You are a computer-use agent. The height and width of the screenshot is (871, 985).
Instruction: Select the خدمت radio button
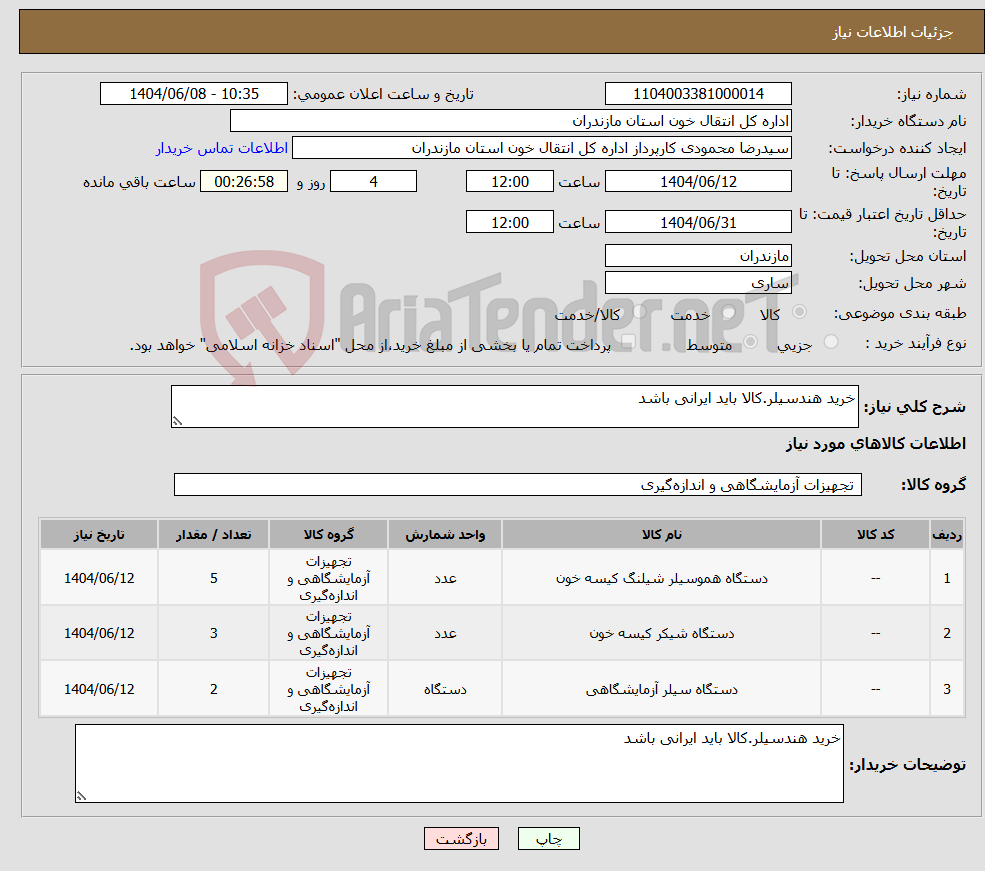[x=729, y=311]
